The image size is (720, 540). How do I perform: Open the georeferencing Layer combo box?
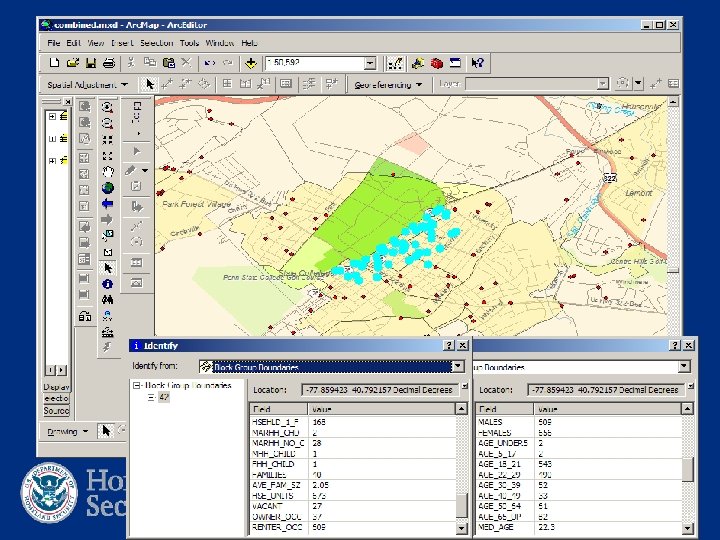pyautogui.click(x=537, y=84)
